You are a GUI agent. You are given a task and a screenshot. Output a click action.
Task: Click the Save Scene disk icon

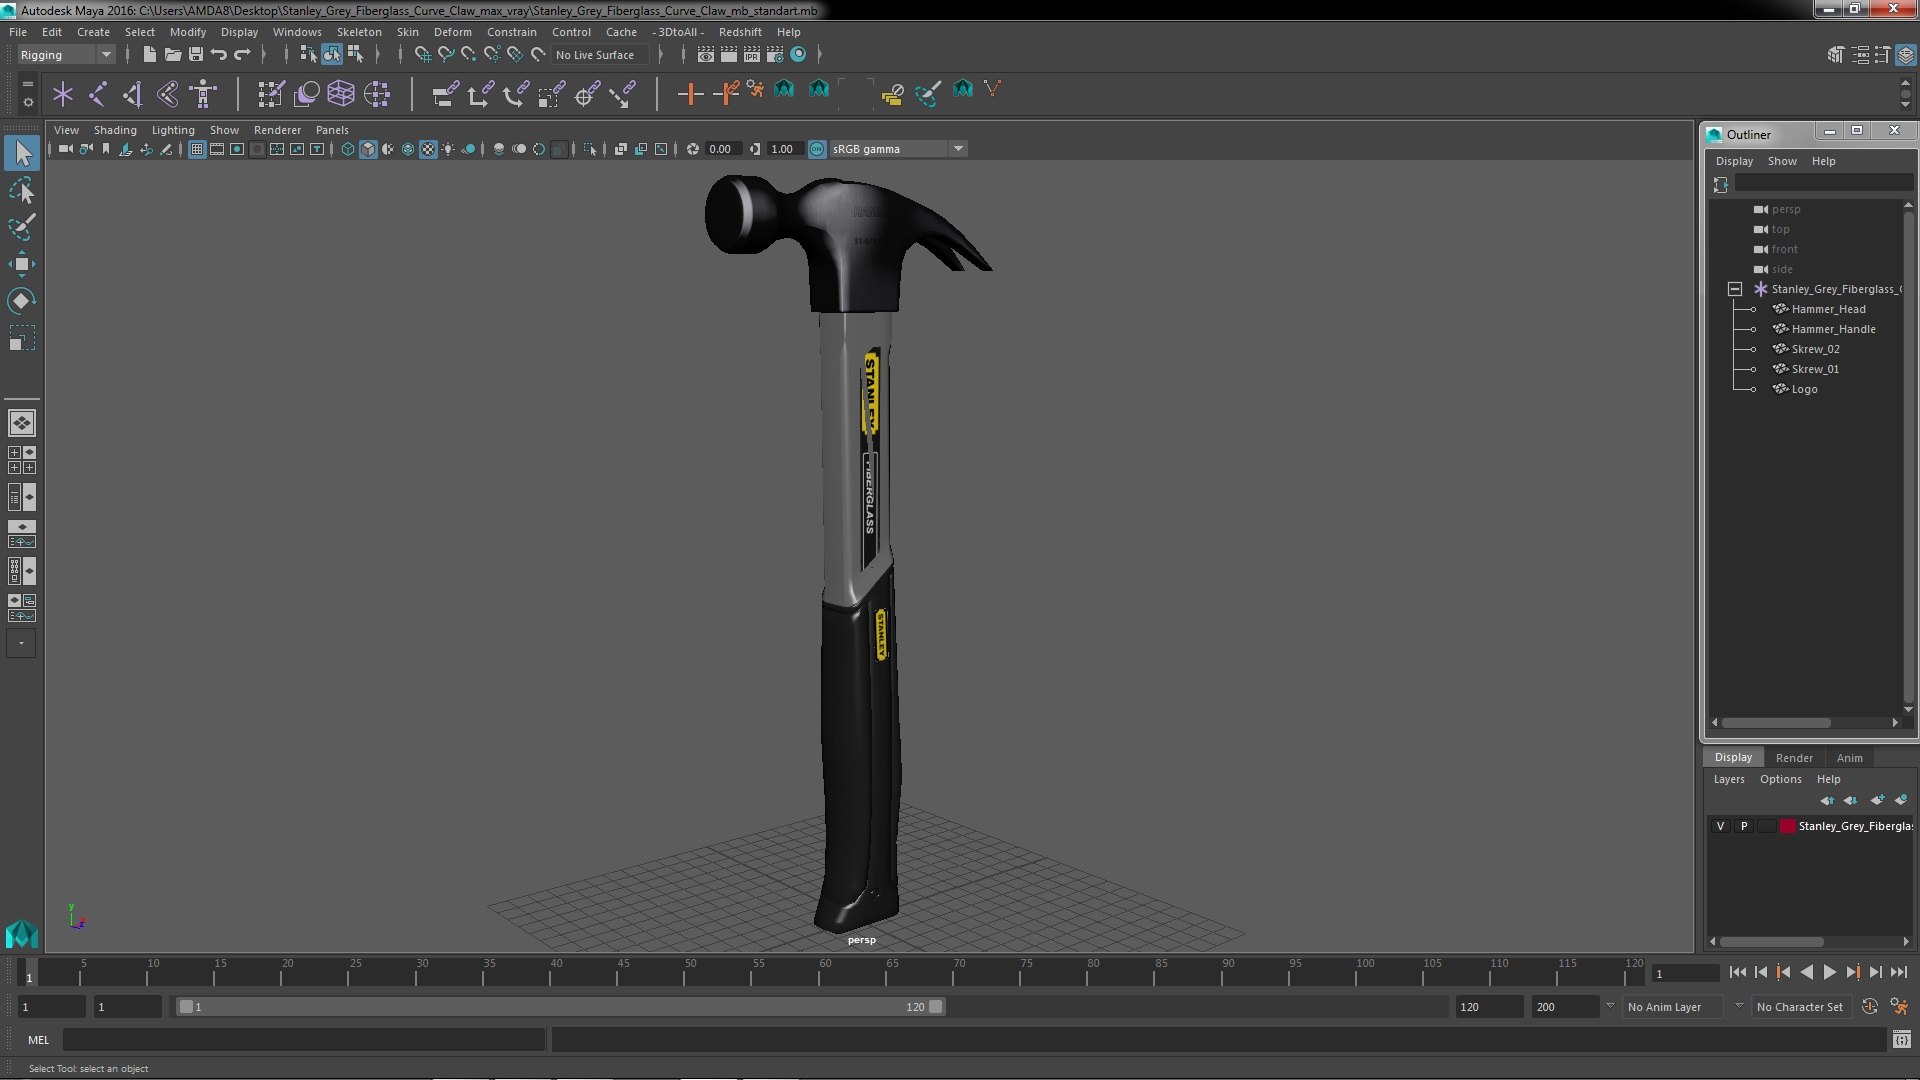[x=196, y=54]
